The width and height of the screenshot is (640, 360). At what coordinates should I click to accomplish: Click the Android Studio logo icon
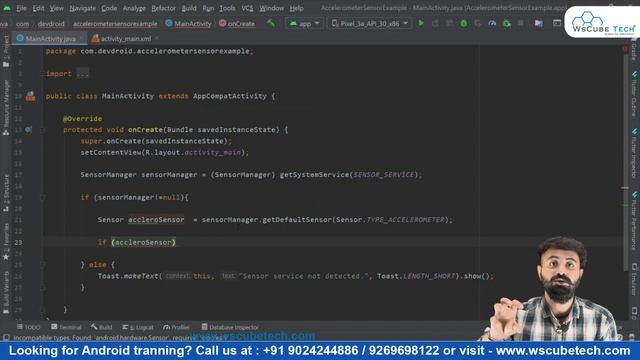(x=7, y=8)
